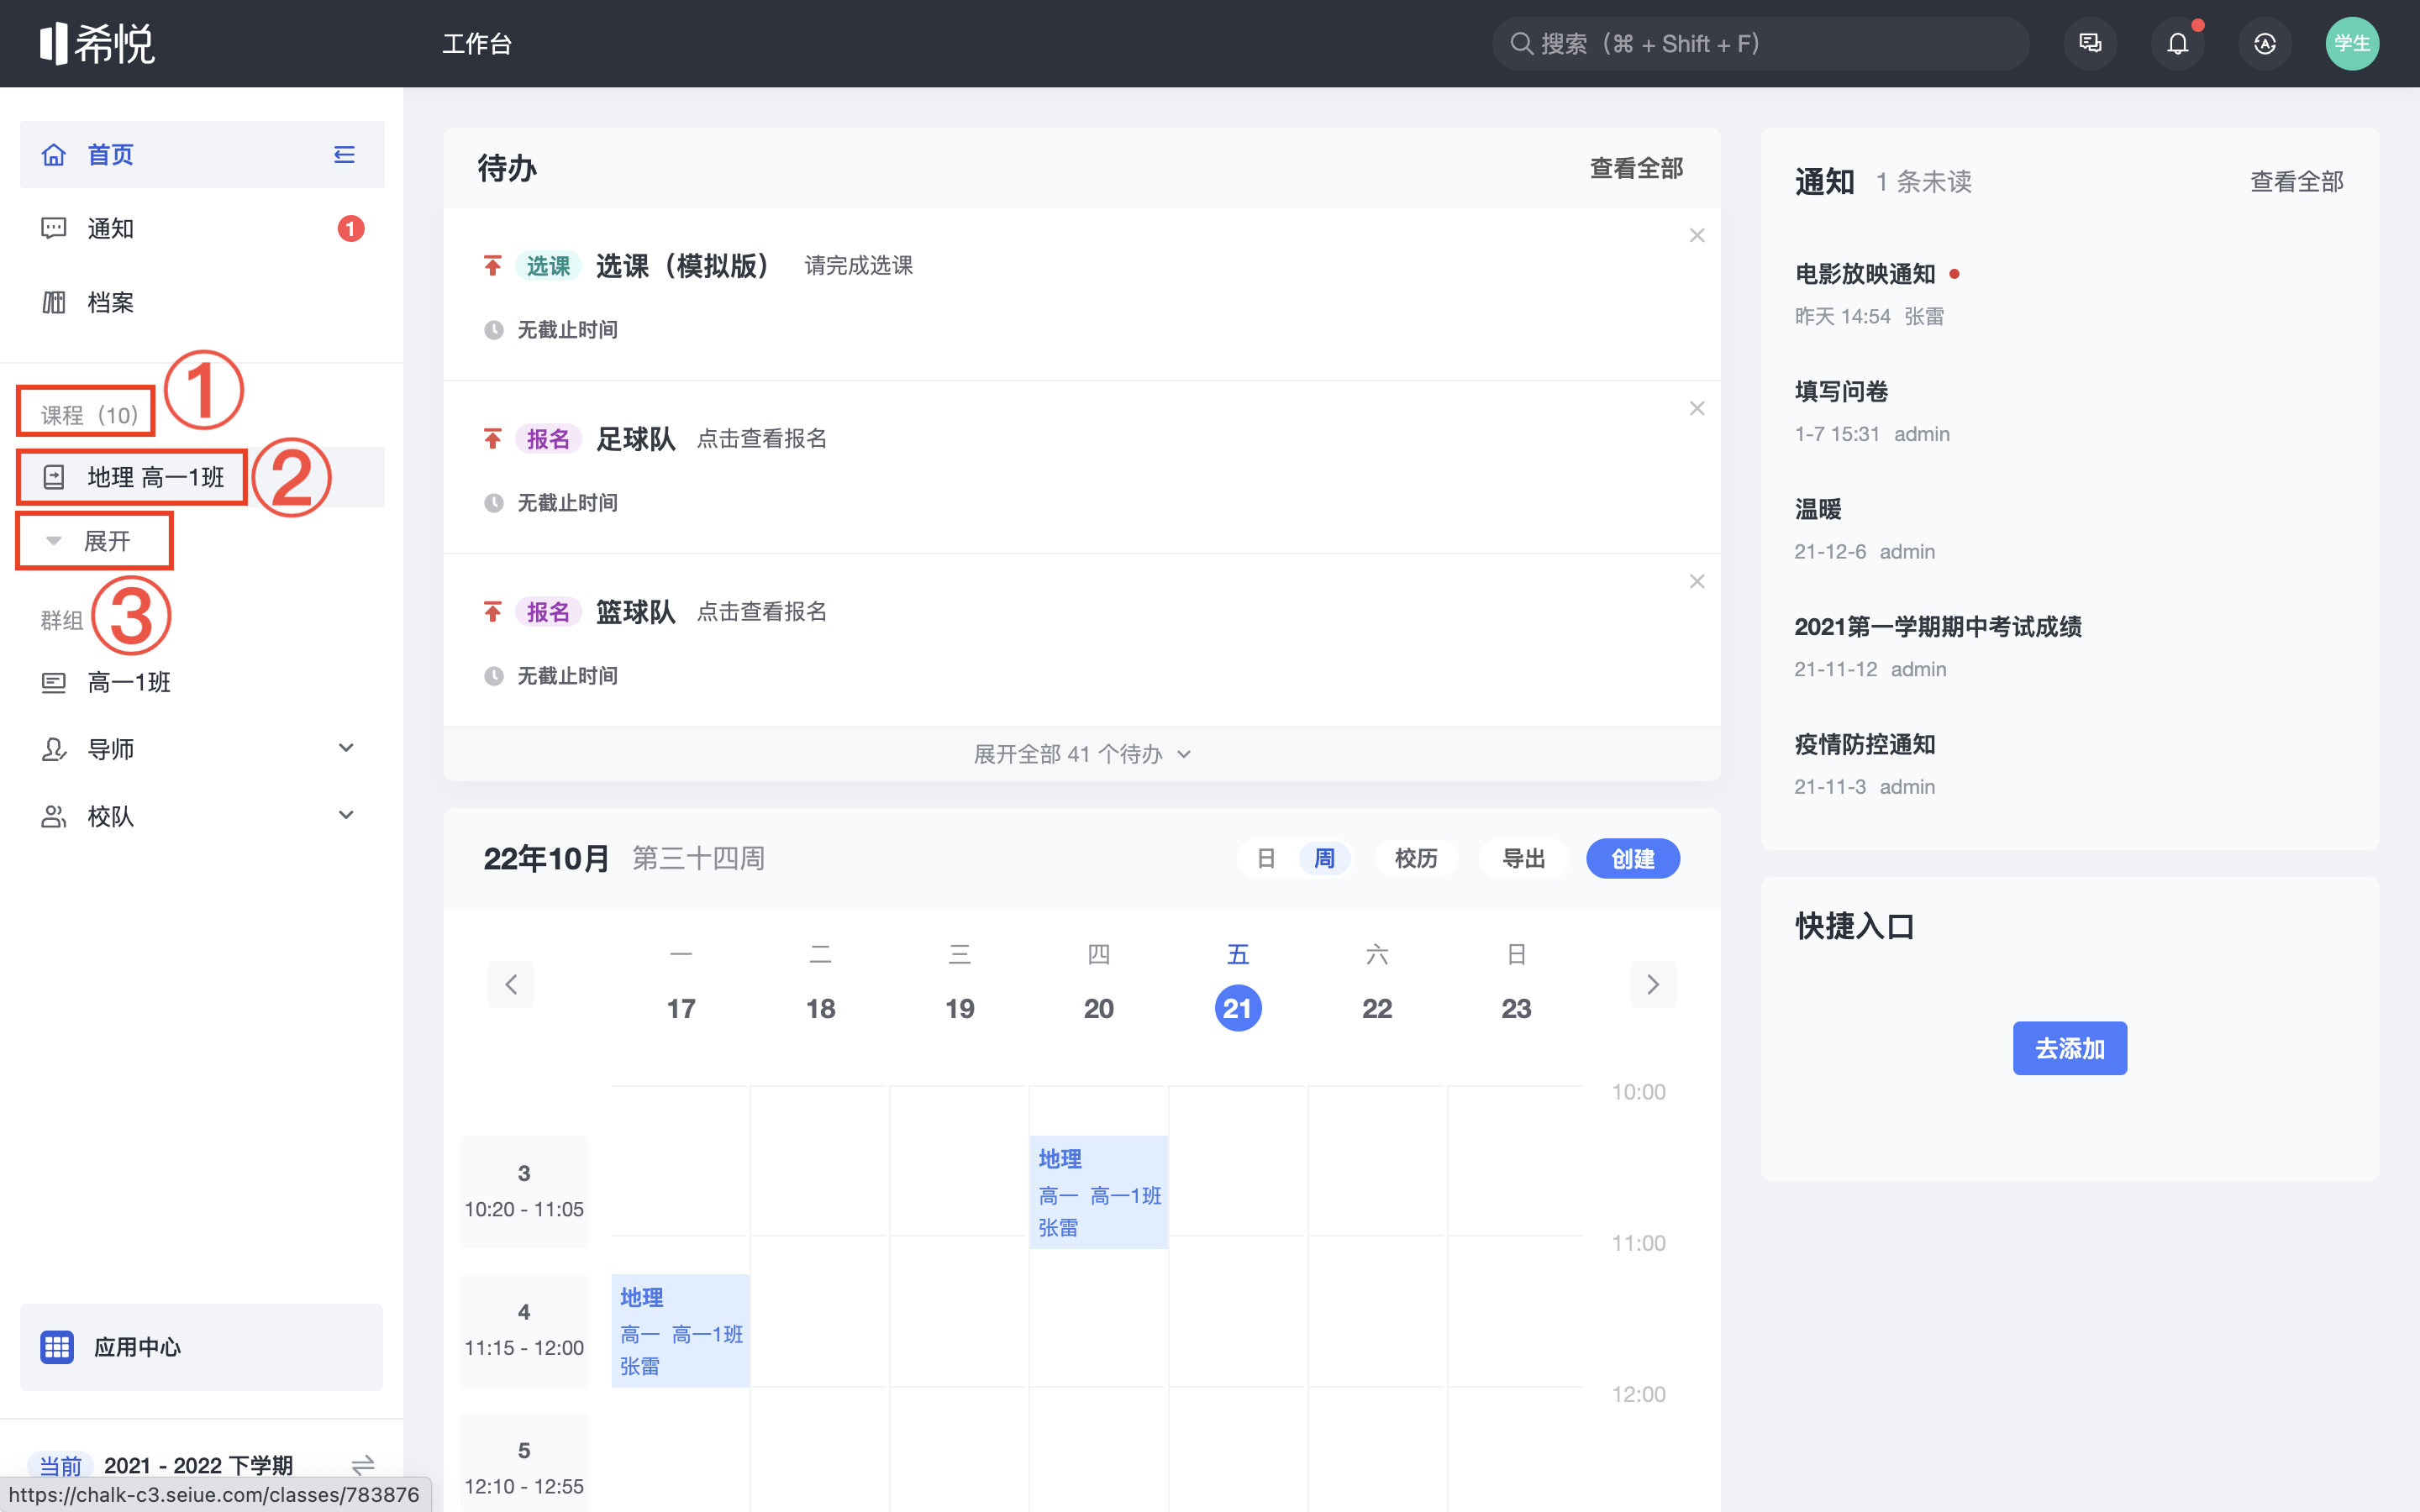Select the 周 calendar view toggle
Image resolution: width=2420 pixels, height=1512 pixels.
tap(1324, 859)
